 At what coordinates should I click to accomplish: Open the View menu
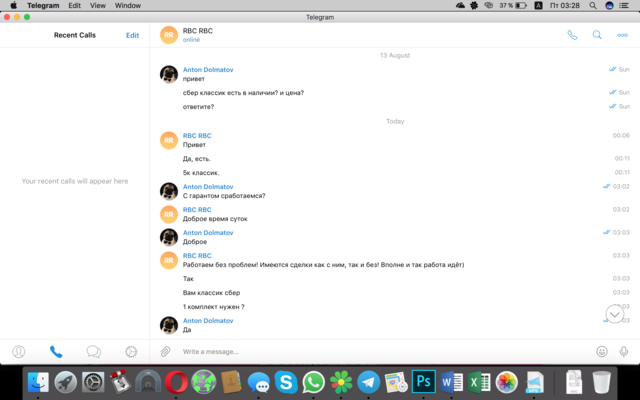[x=98, y=6]
